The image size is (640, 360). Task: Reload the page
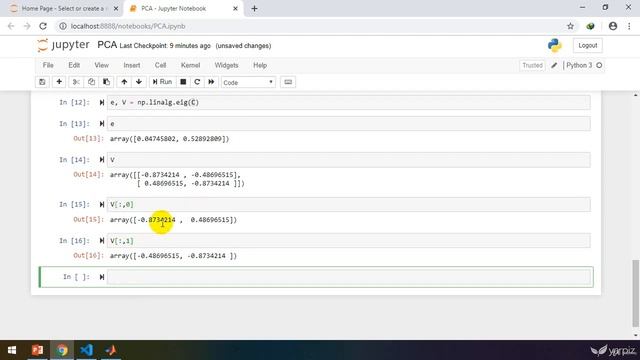(43, 26)
